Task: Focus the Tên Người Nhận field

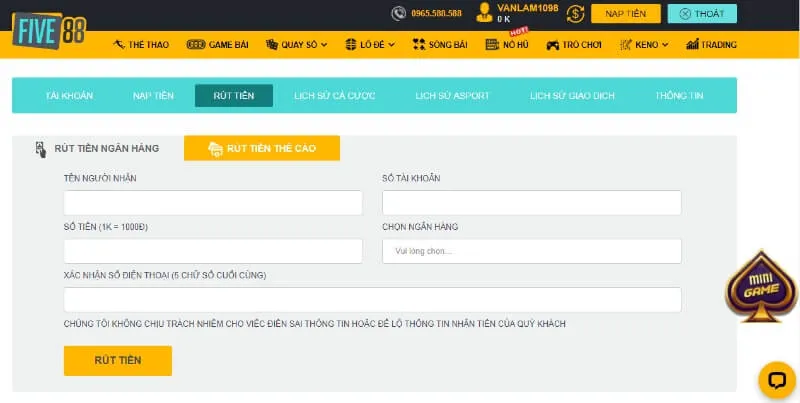Action: click(213, 203)
